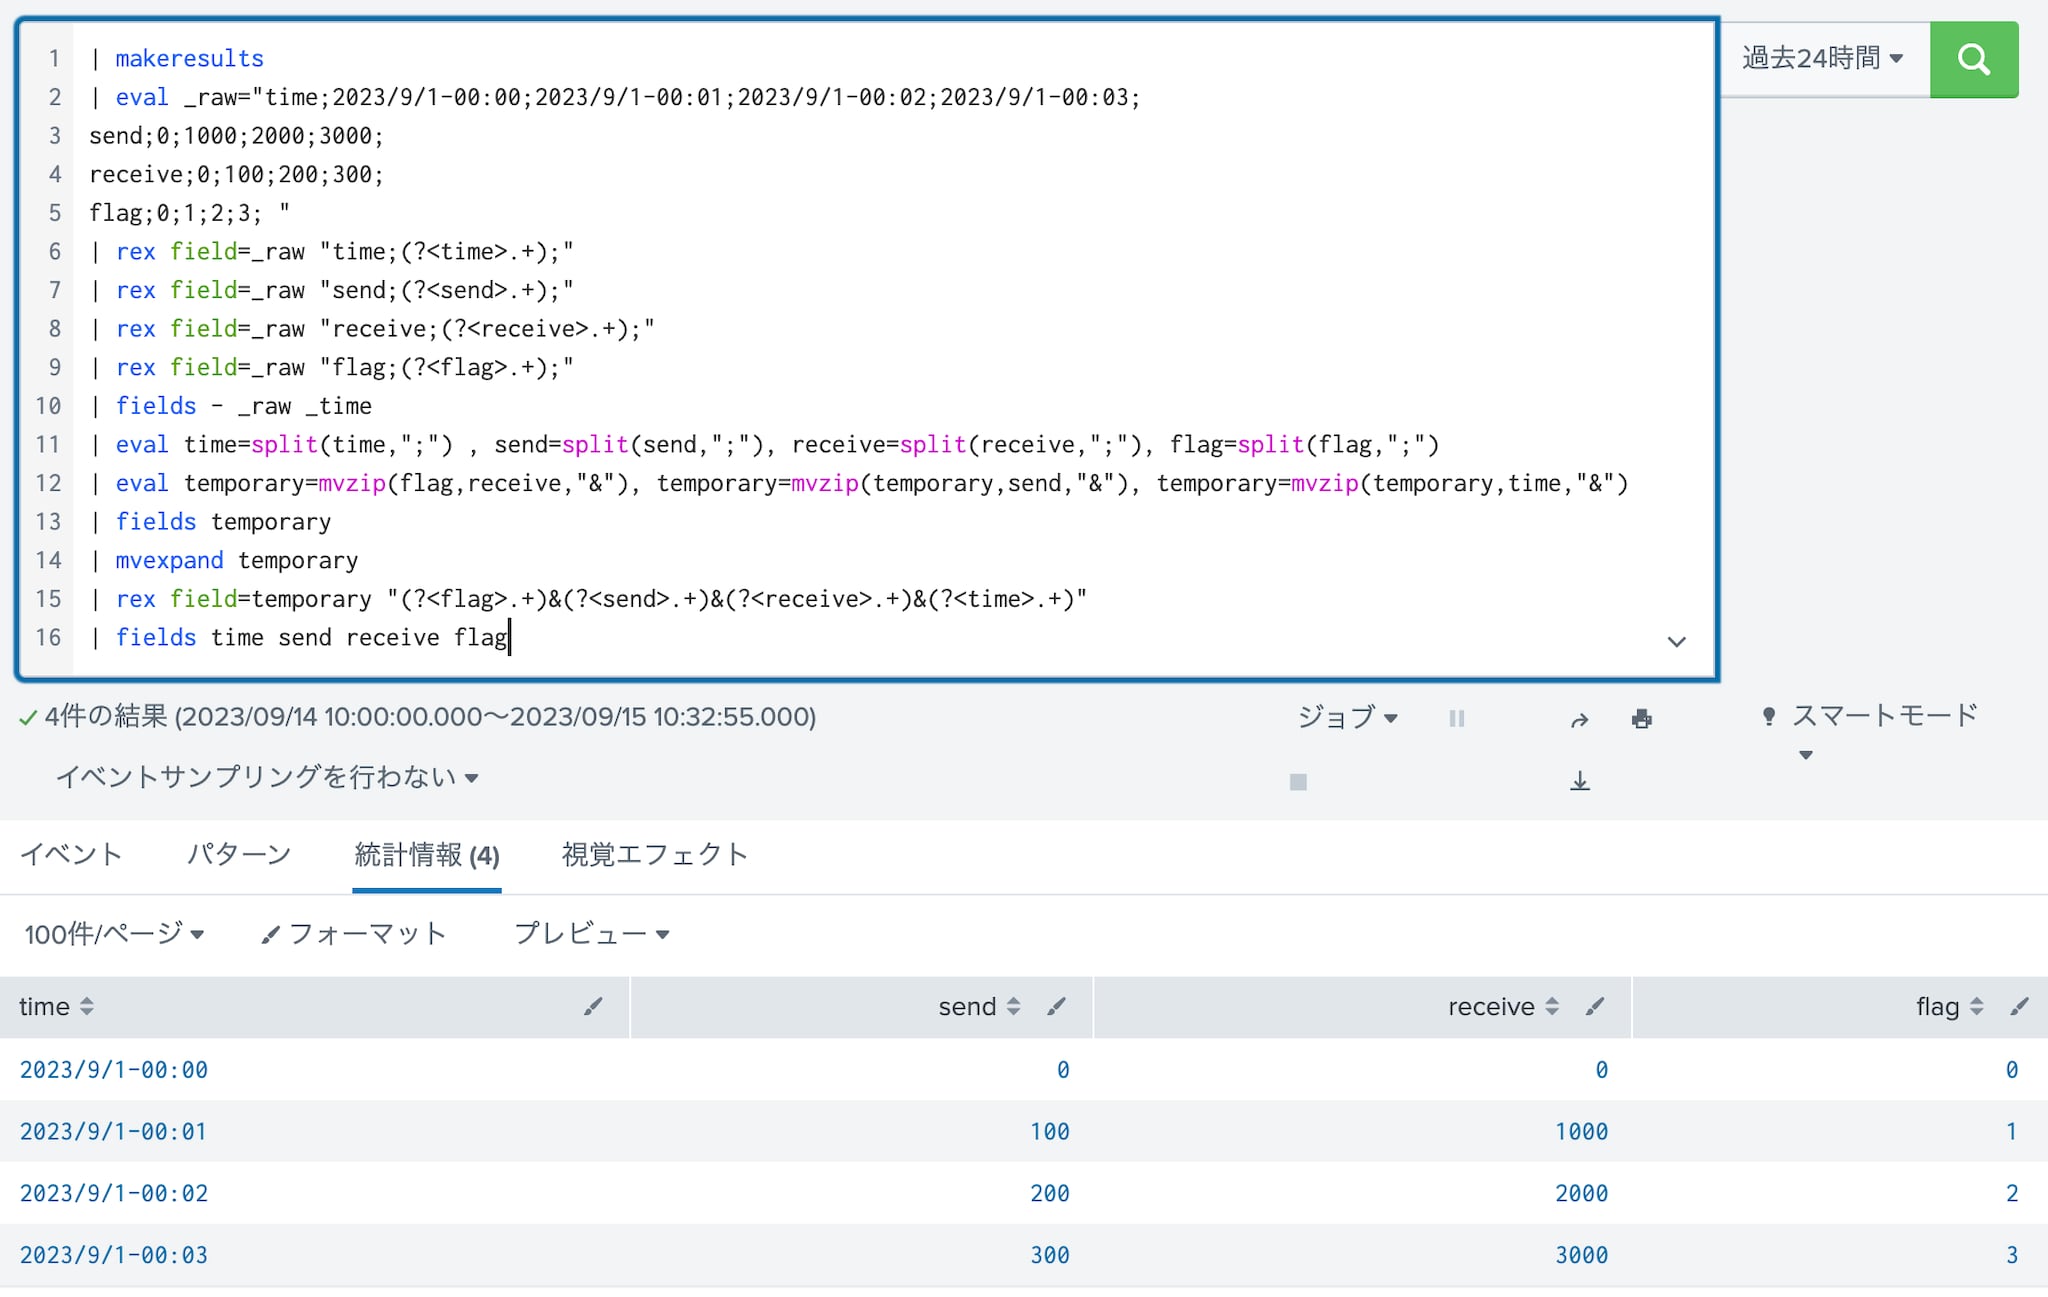The width and height of the screenshot is (2048, 1297).
Task: Edit the receive column with pencil icon
Action: [1595, 1007]
